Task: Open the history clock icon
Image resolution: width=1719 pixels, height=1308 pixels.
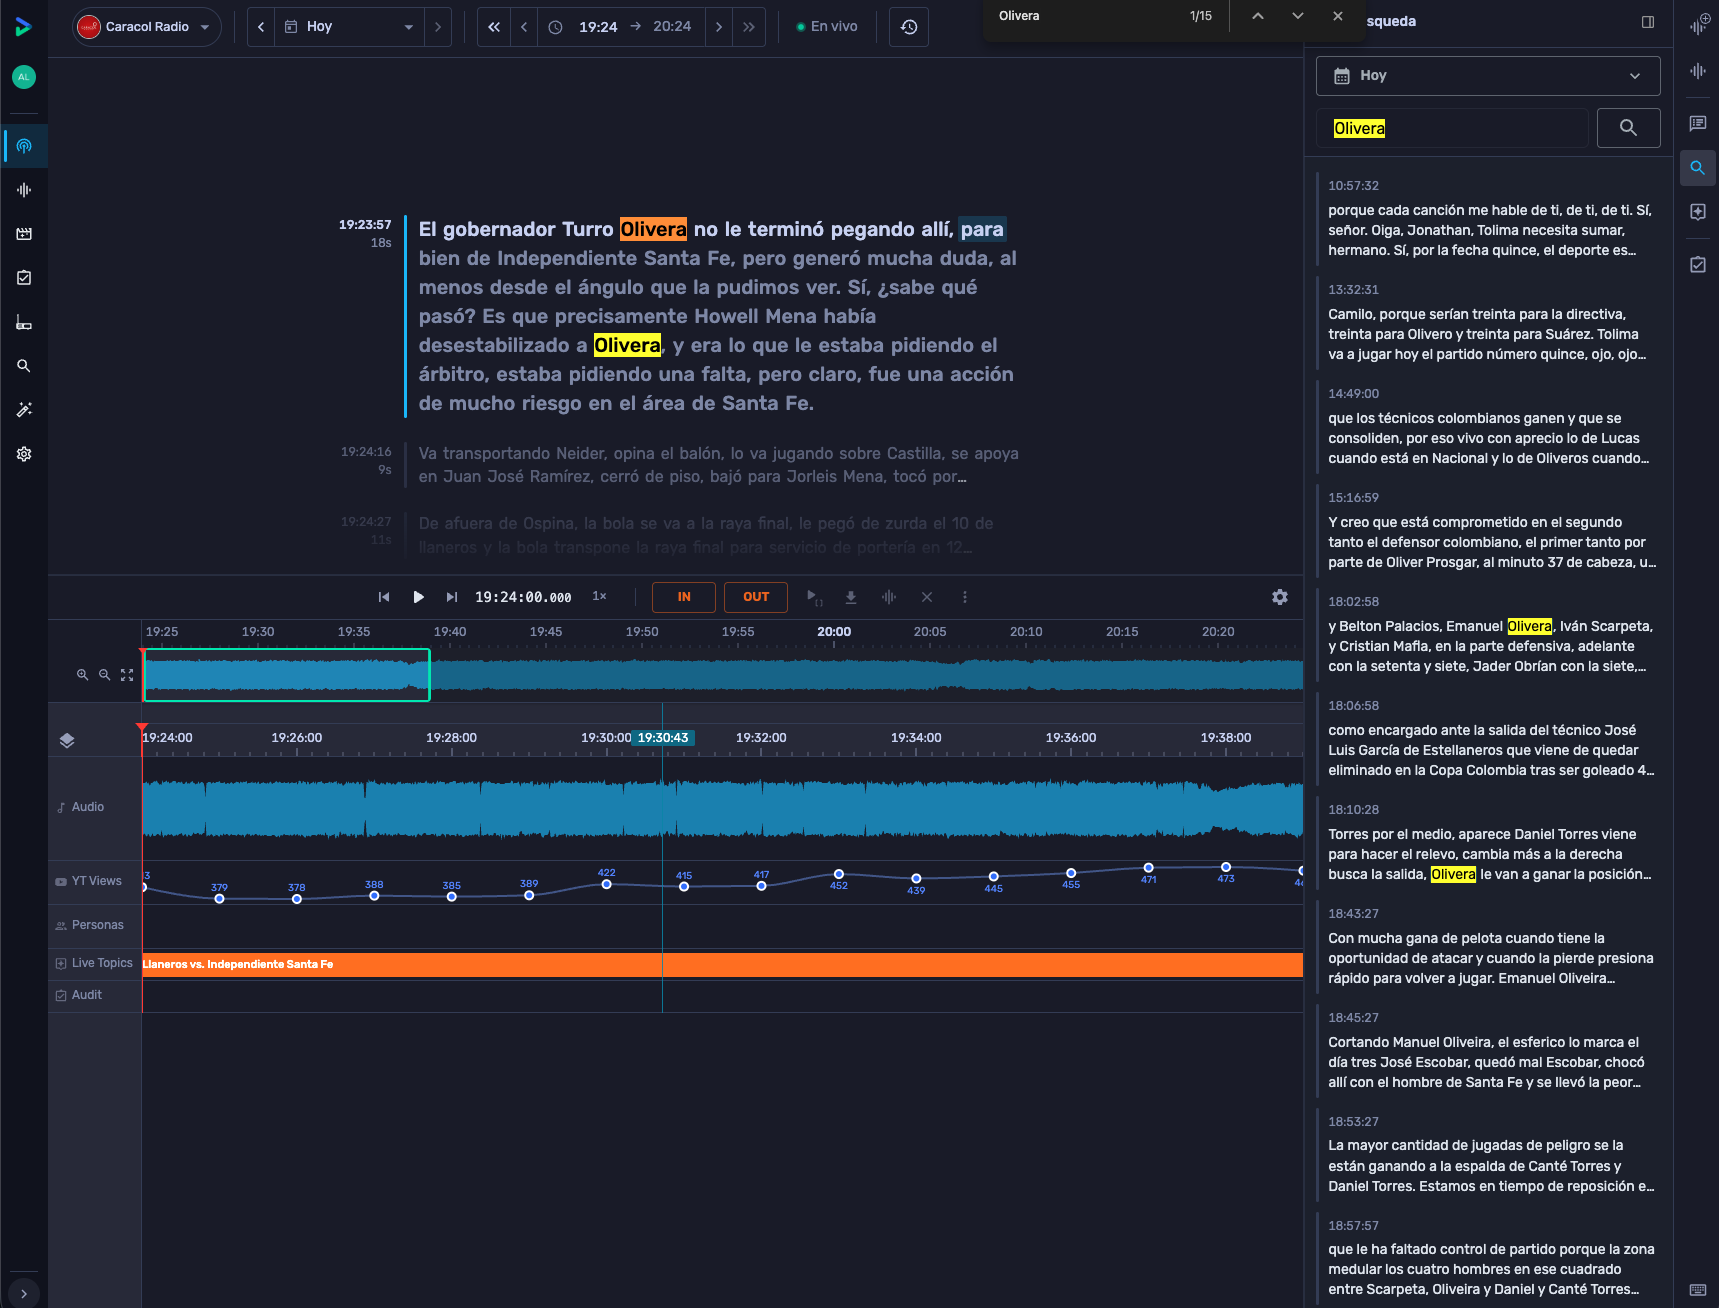Action: (x=909, y=27)
